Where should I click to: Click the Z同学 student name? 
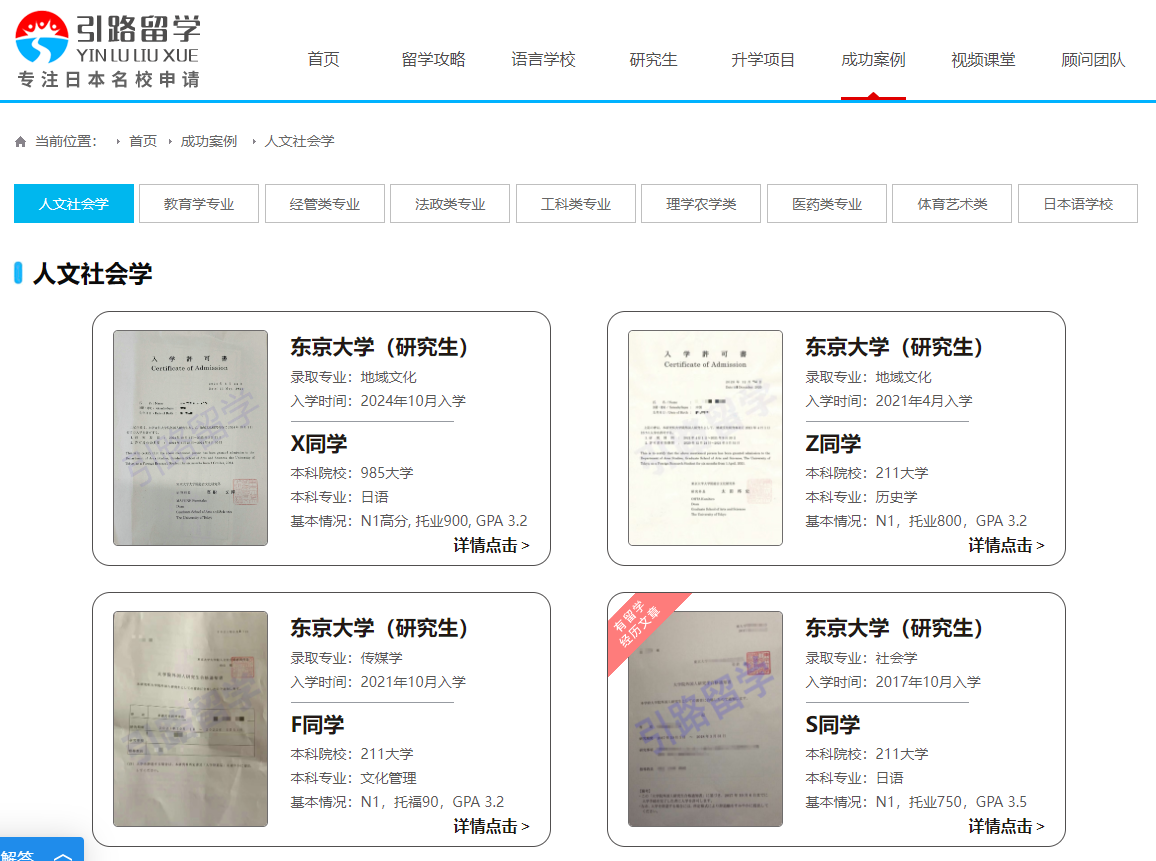[833, 444]
